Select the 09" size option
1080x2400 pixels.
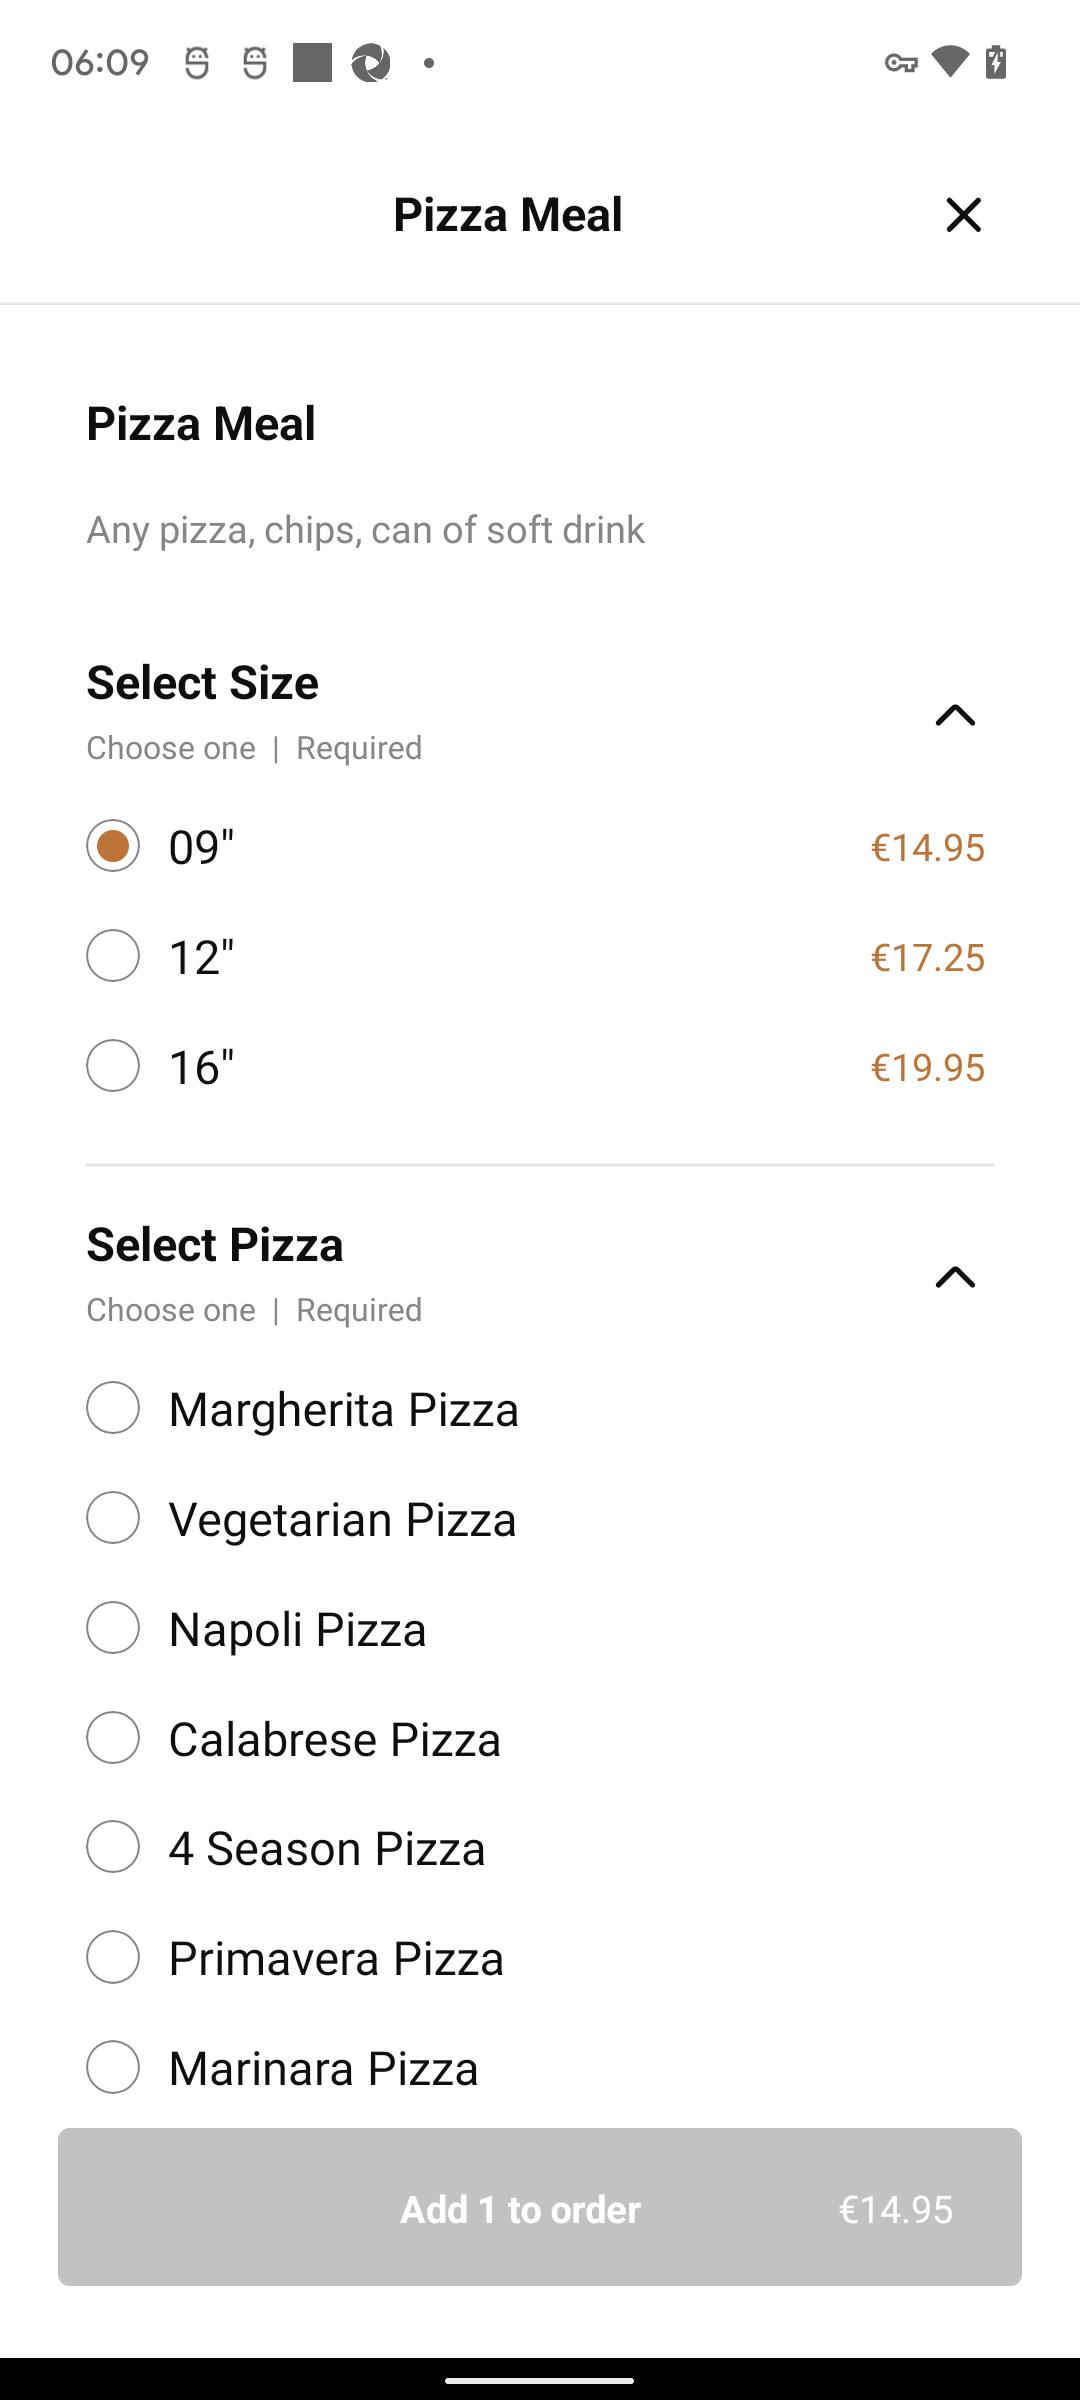pyautogui.click(x=113, y=847)
